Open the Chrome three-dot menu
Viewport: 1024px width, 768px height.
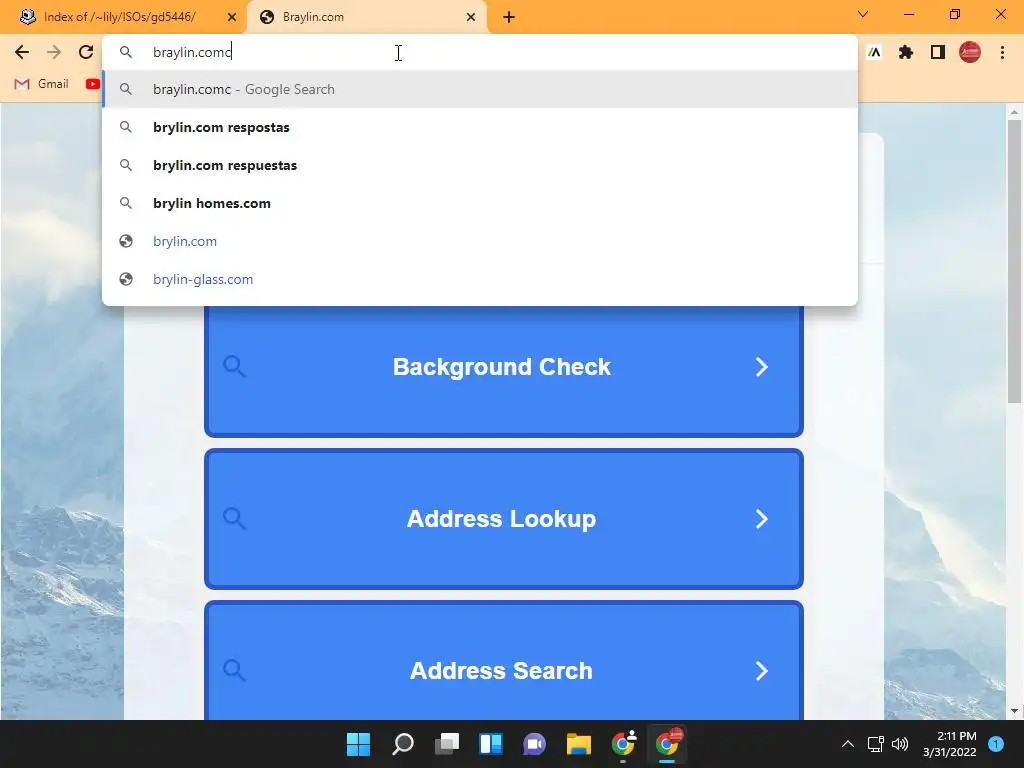(x=1002, y=52)
